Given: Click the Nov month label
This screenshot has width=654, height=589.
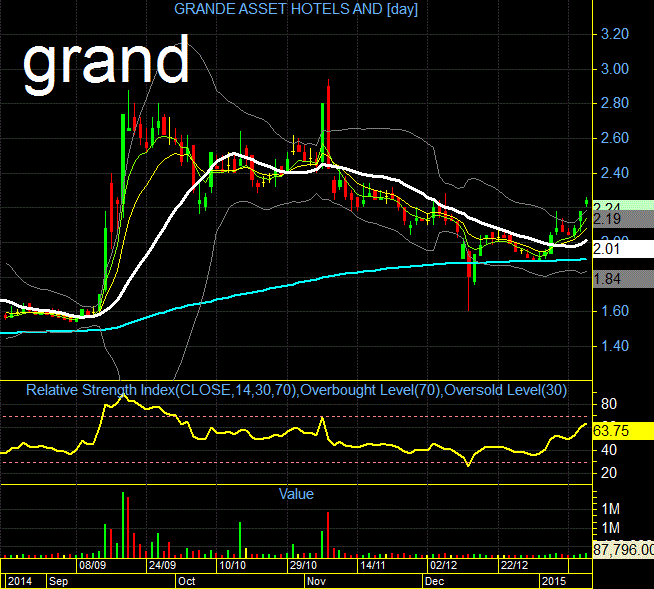Looking at the screenshot, I should click(316, 581).
